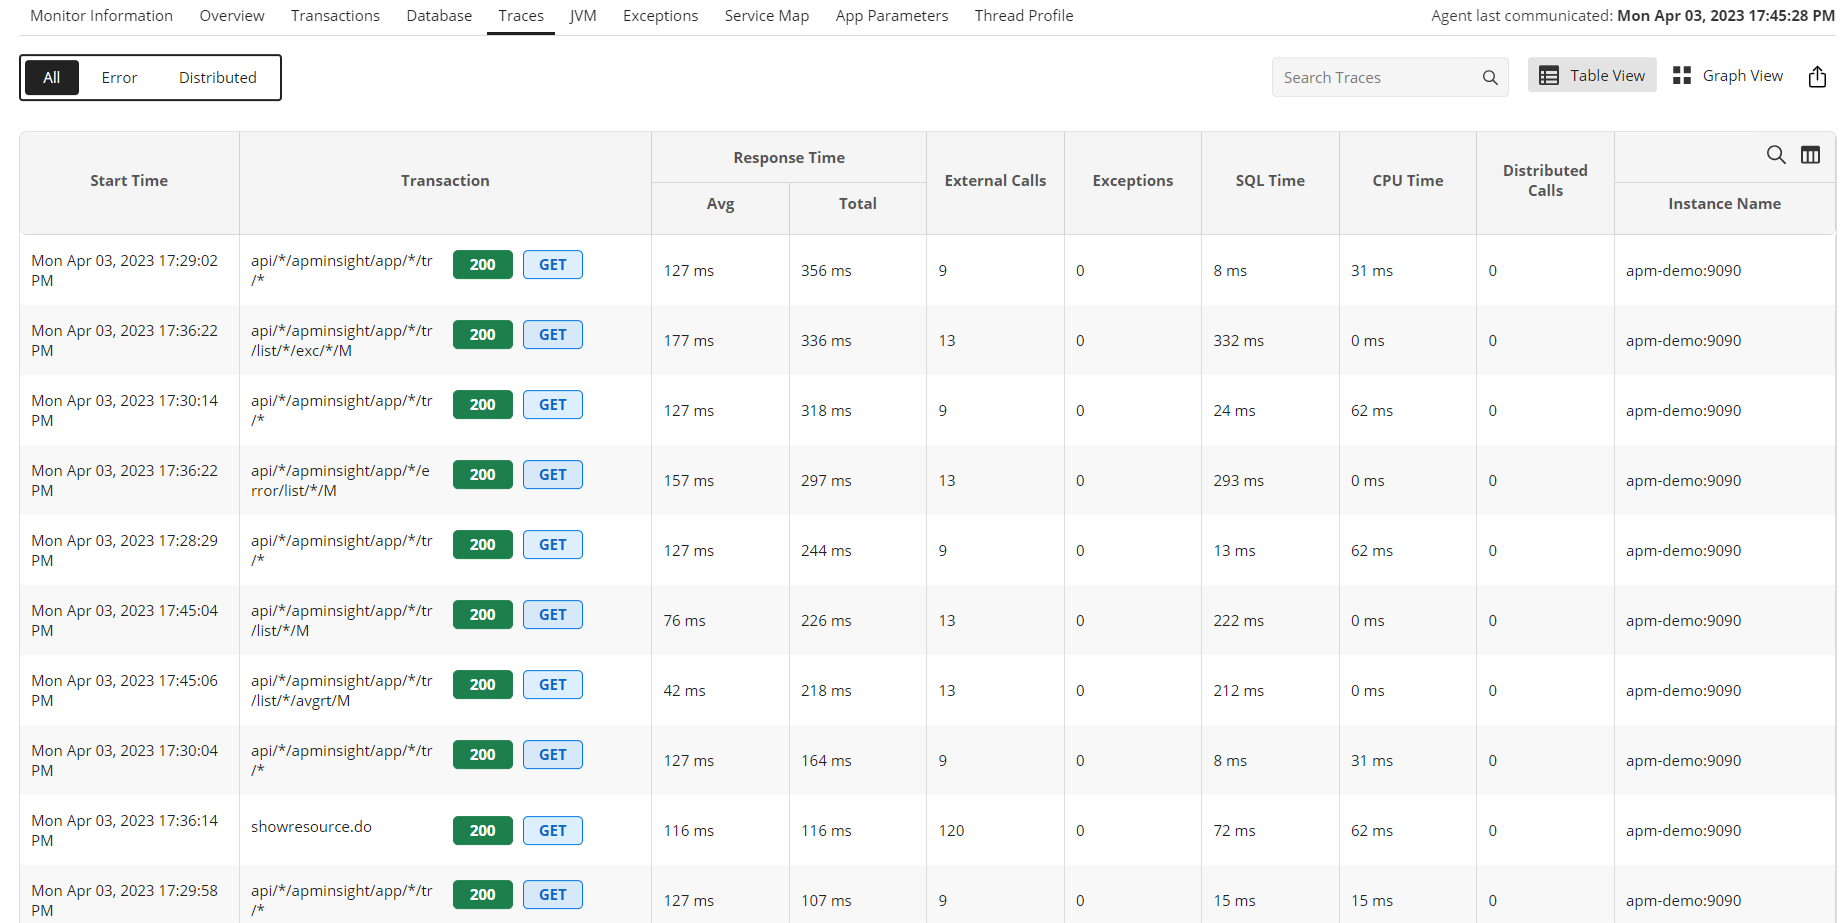Click the export/share icon next to Graph View

point(1817,76)
